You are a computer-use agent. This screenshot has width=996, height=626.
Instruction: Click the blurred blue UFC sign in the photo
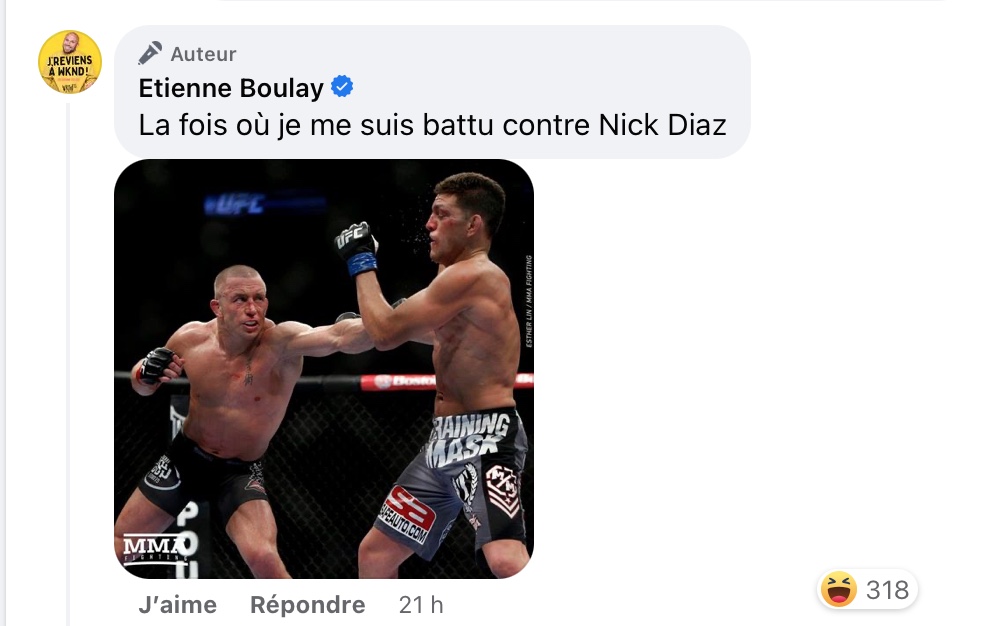point(235,204)
